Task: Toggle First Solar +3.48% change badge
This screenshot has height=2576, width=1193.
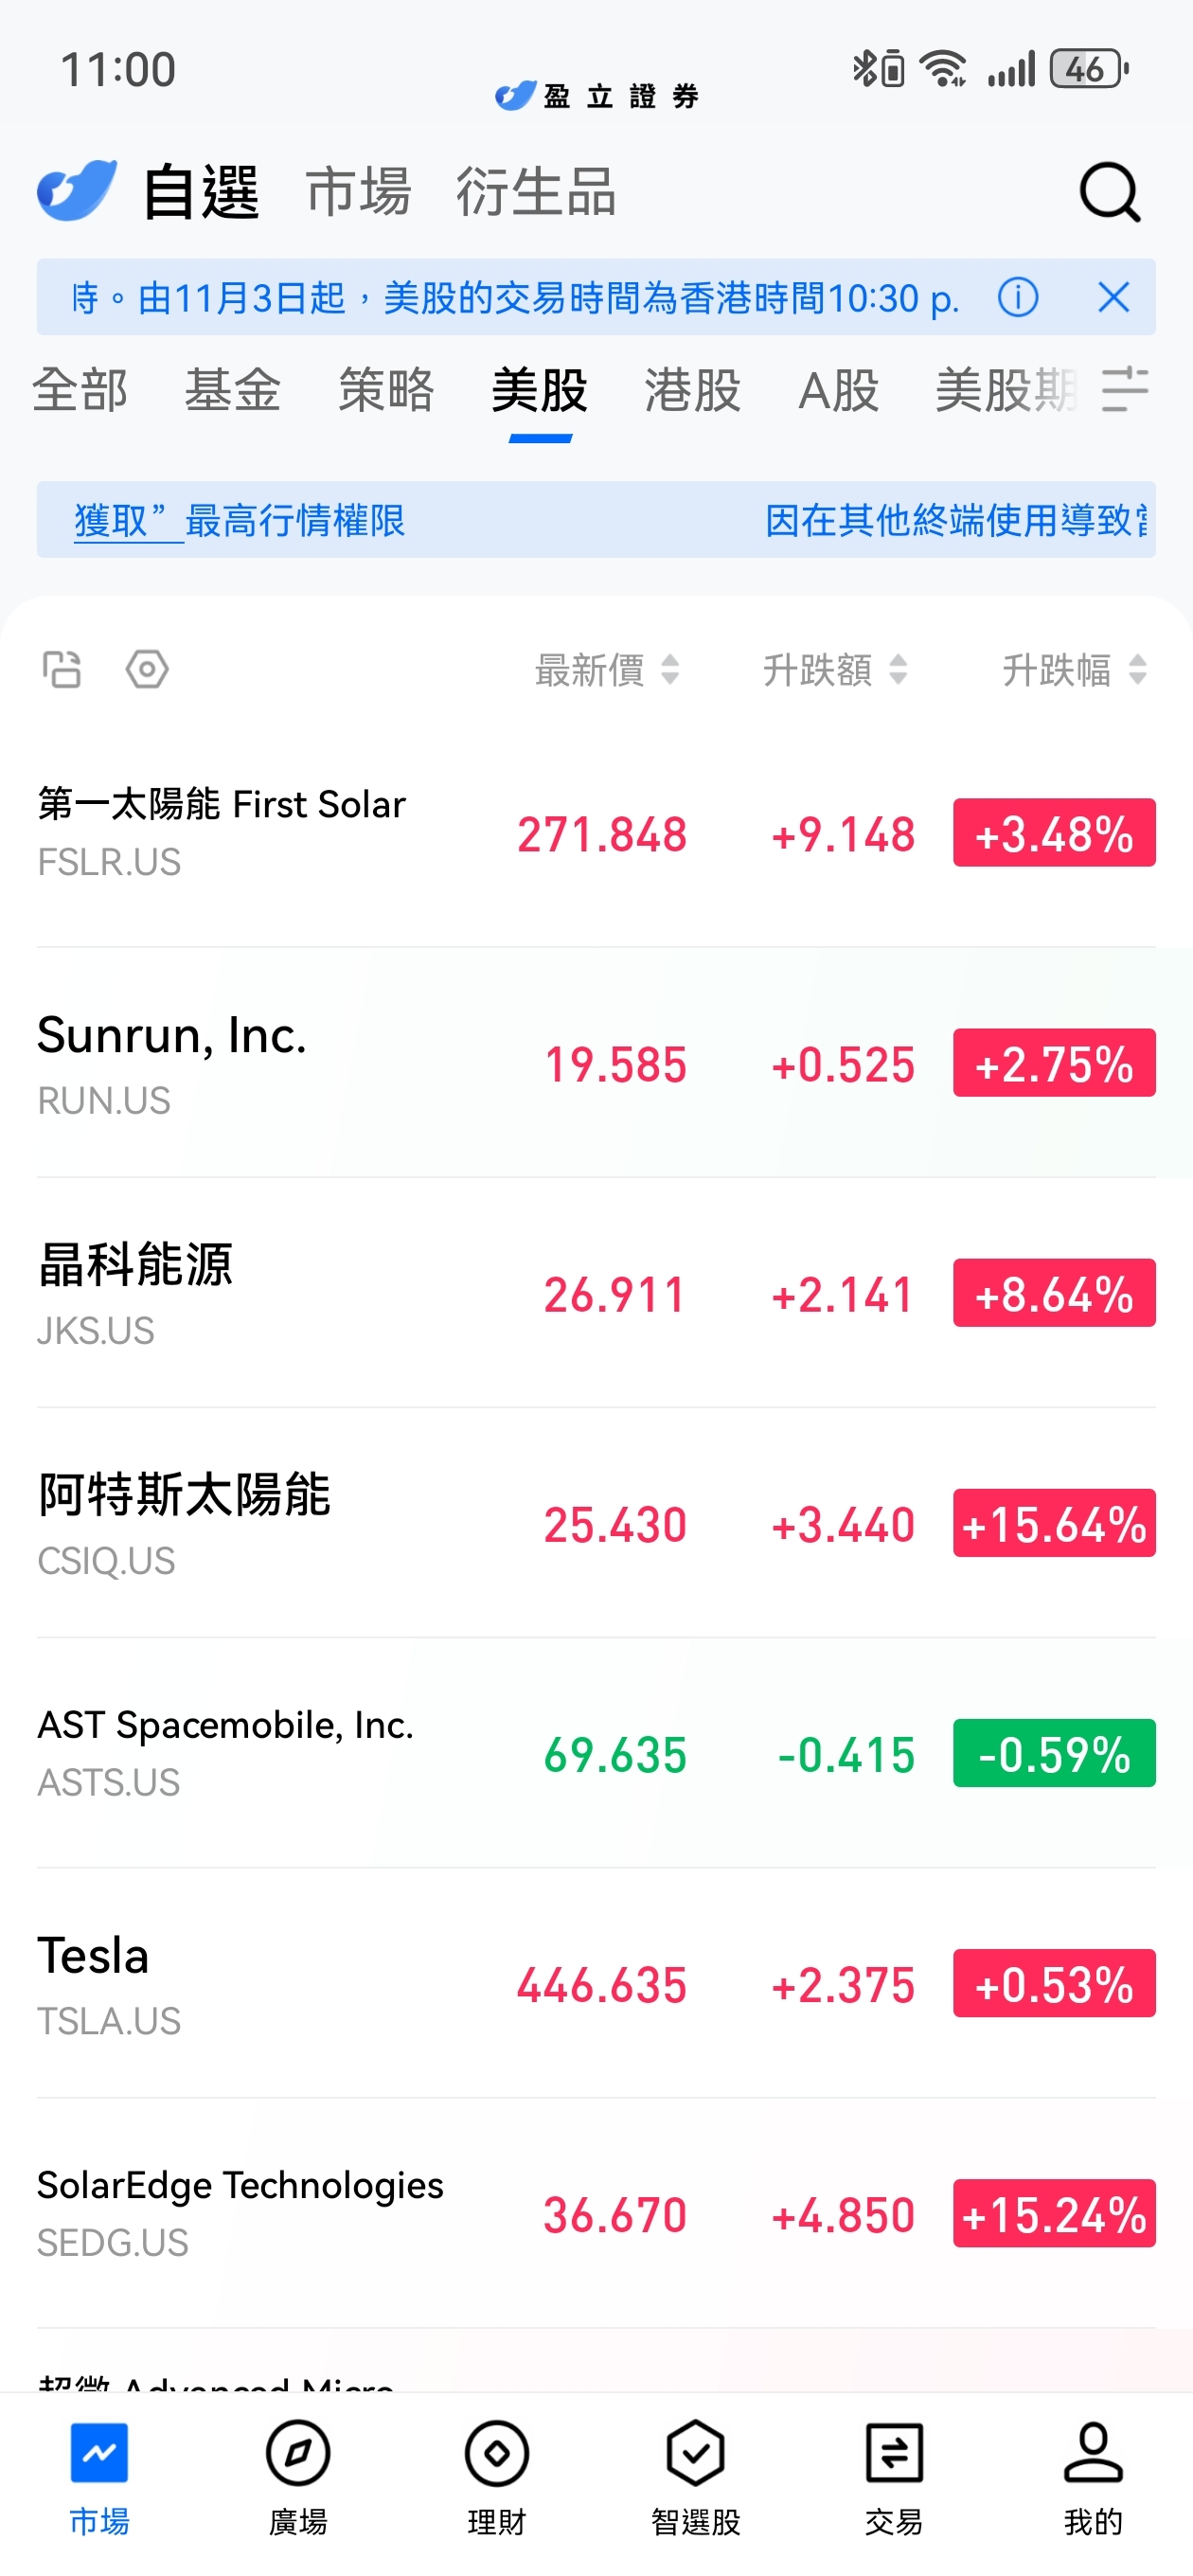Action: [x=1053, y=833]
